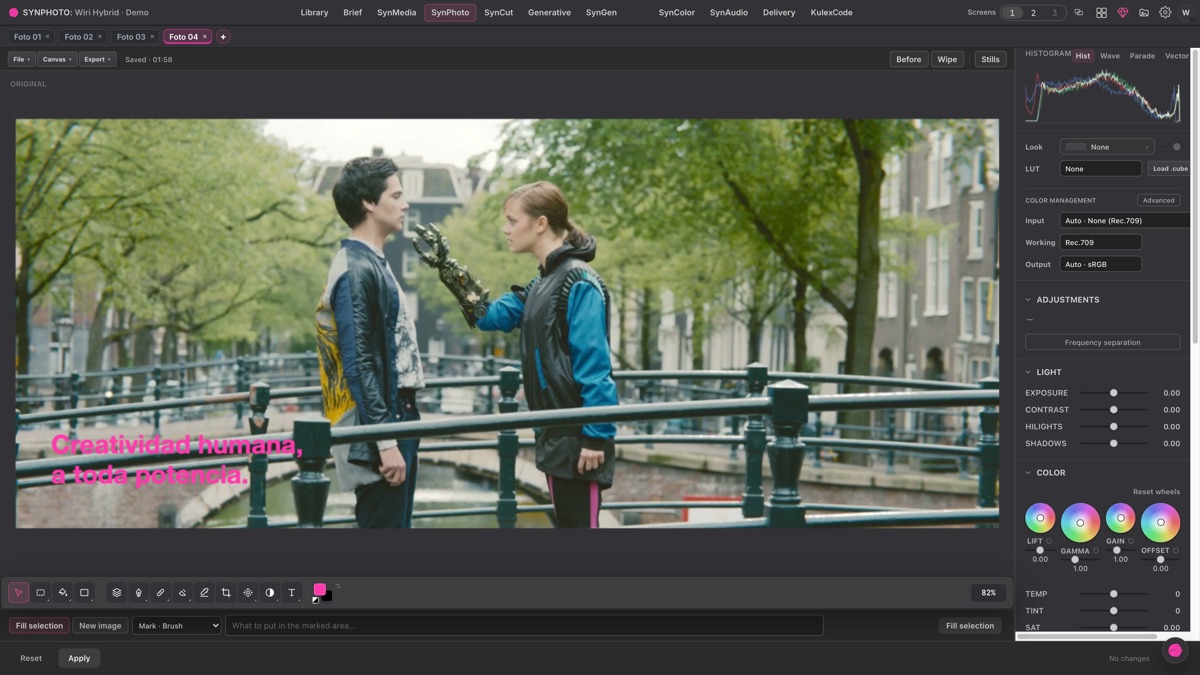Click the Load .cube button

[x=1170, y=169]
